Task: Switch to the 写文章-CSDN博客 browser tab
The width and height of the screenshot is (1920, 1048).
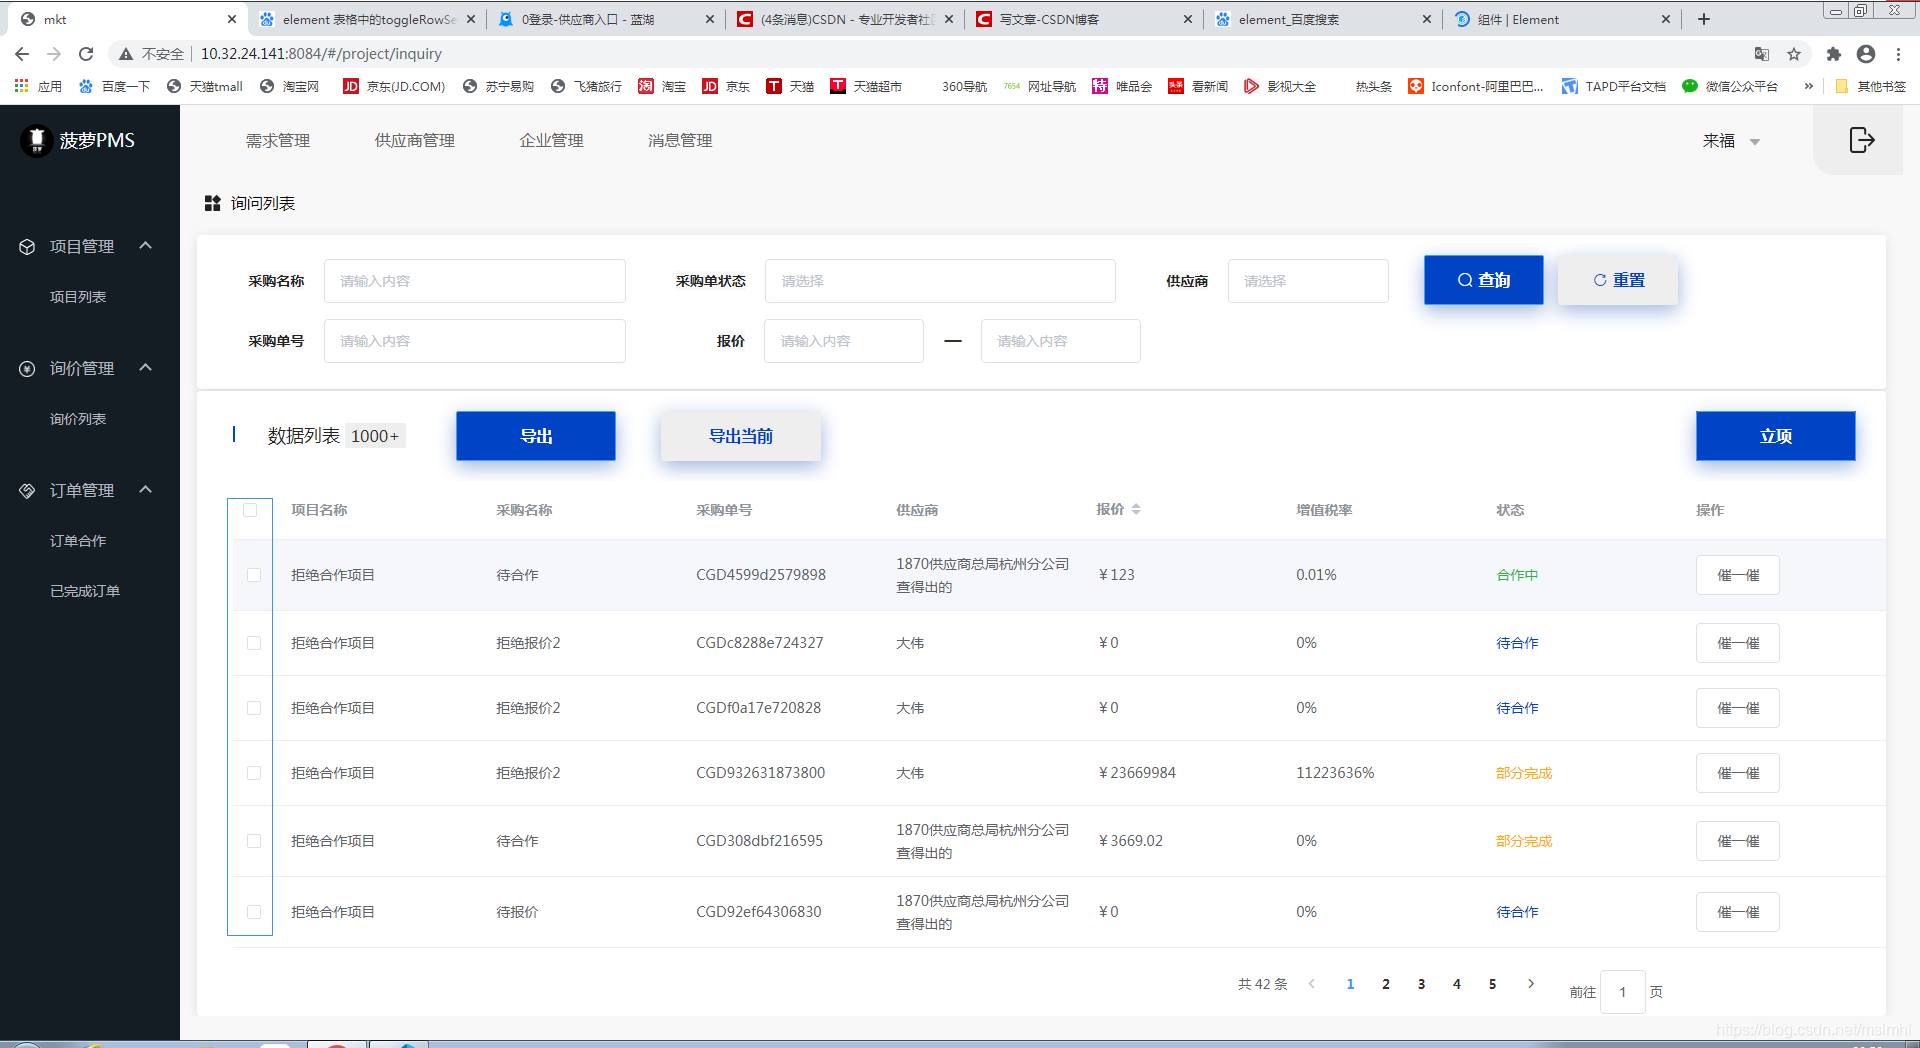Action: 1084,19
